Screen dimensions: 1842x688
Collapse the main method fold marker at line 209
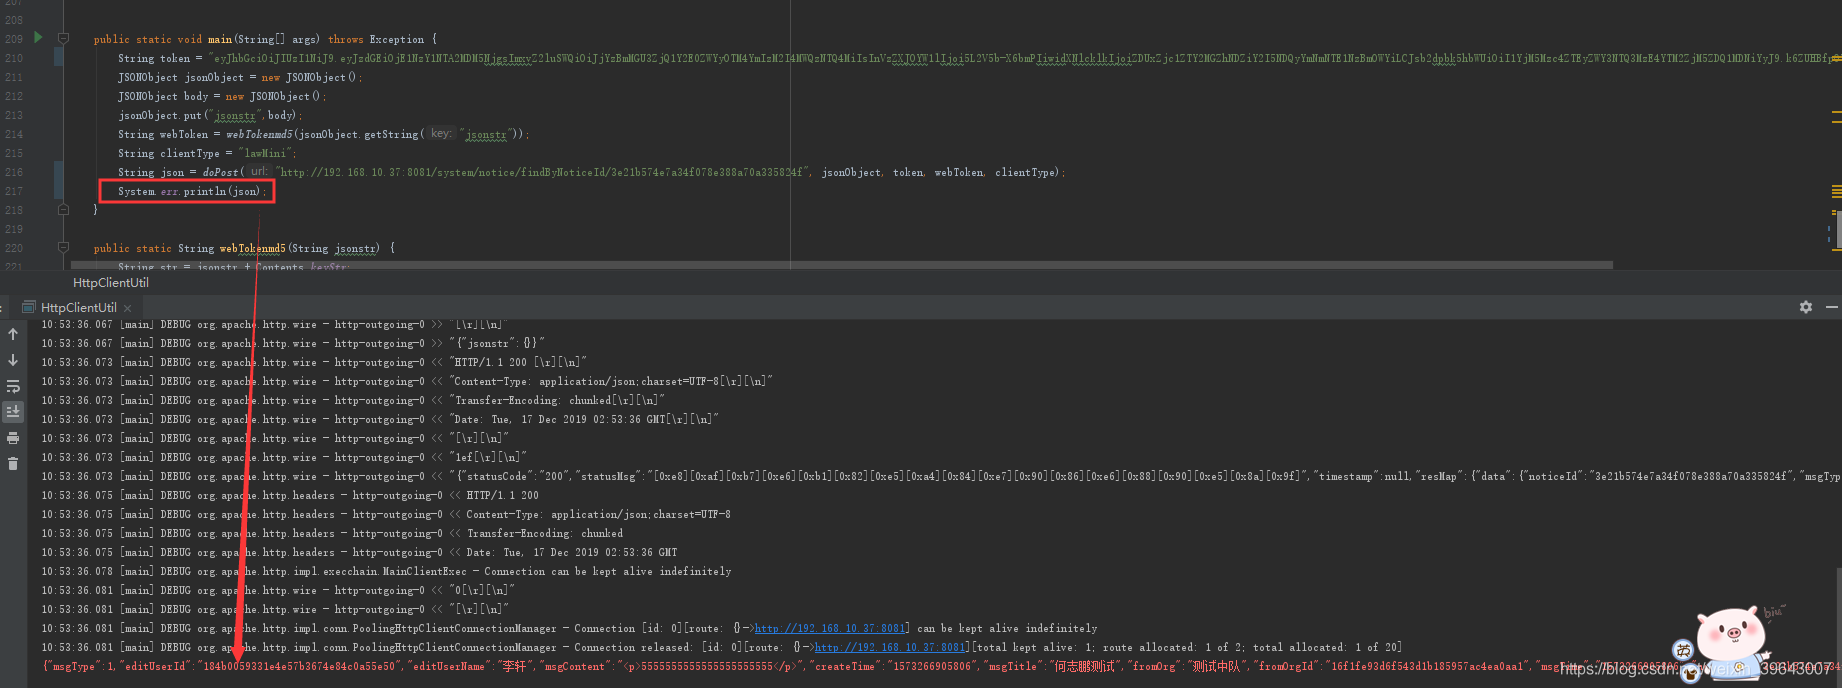[x=63, y=39]
